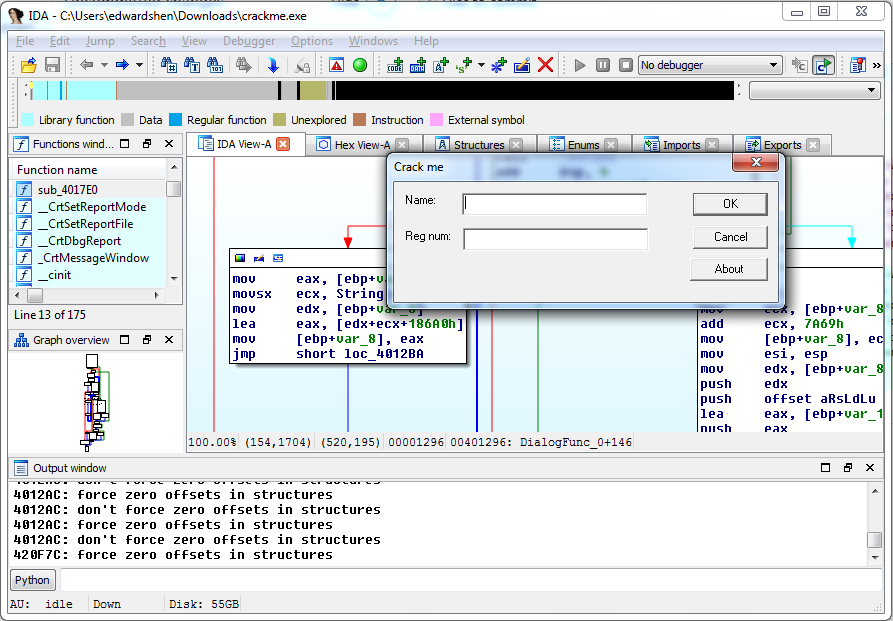Screen dimensions: 893x621
Task: Click About in the Crack me dialog
Action: click(729, 269)
